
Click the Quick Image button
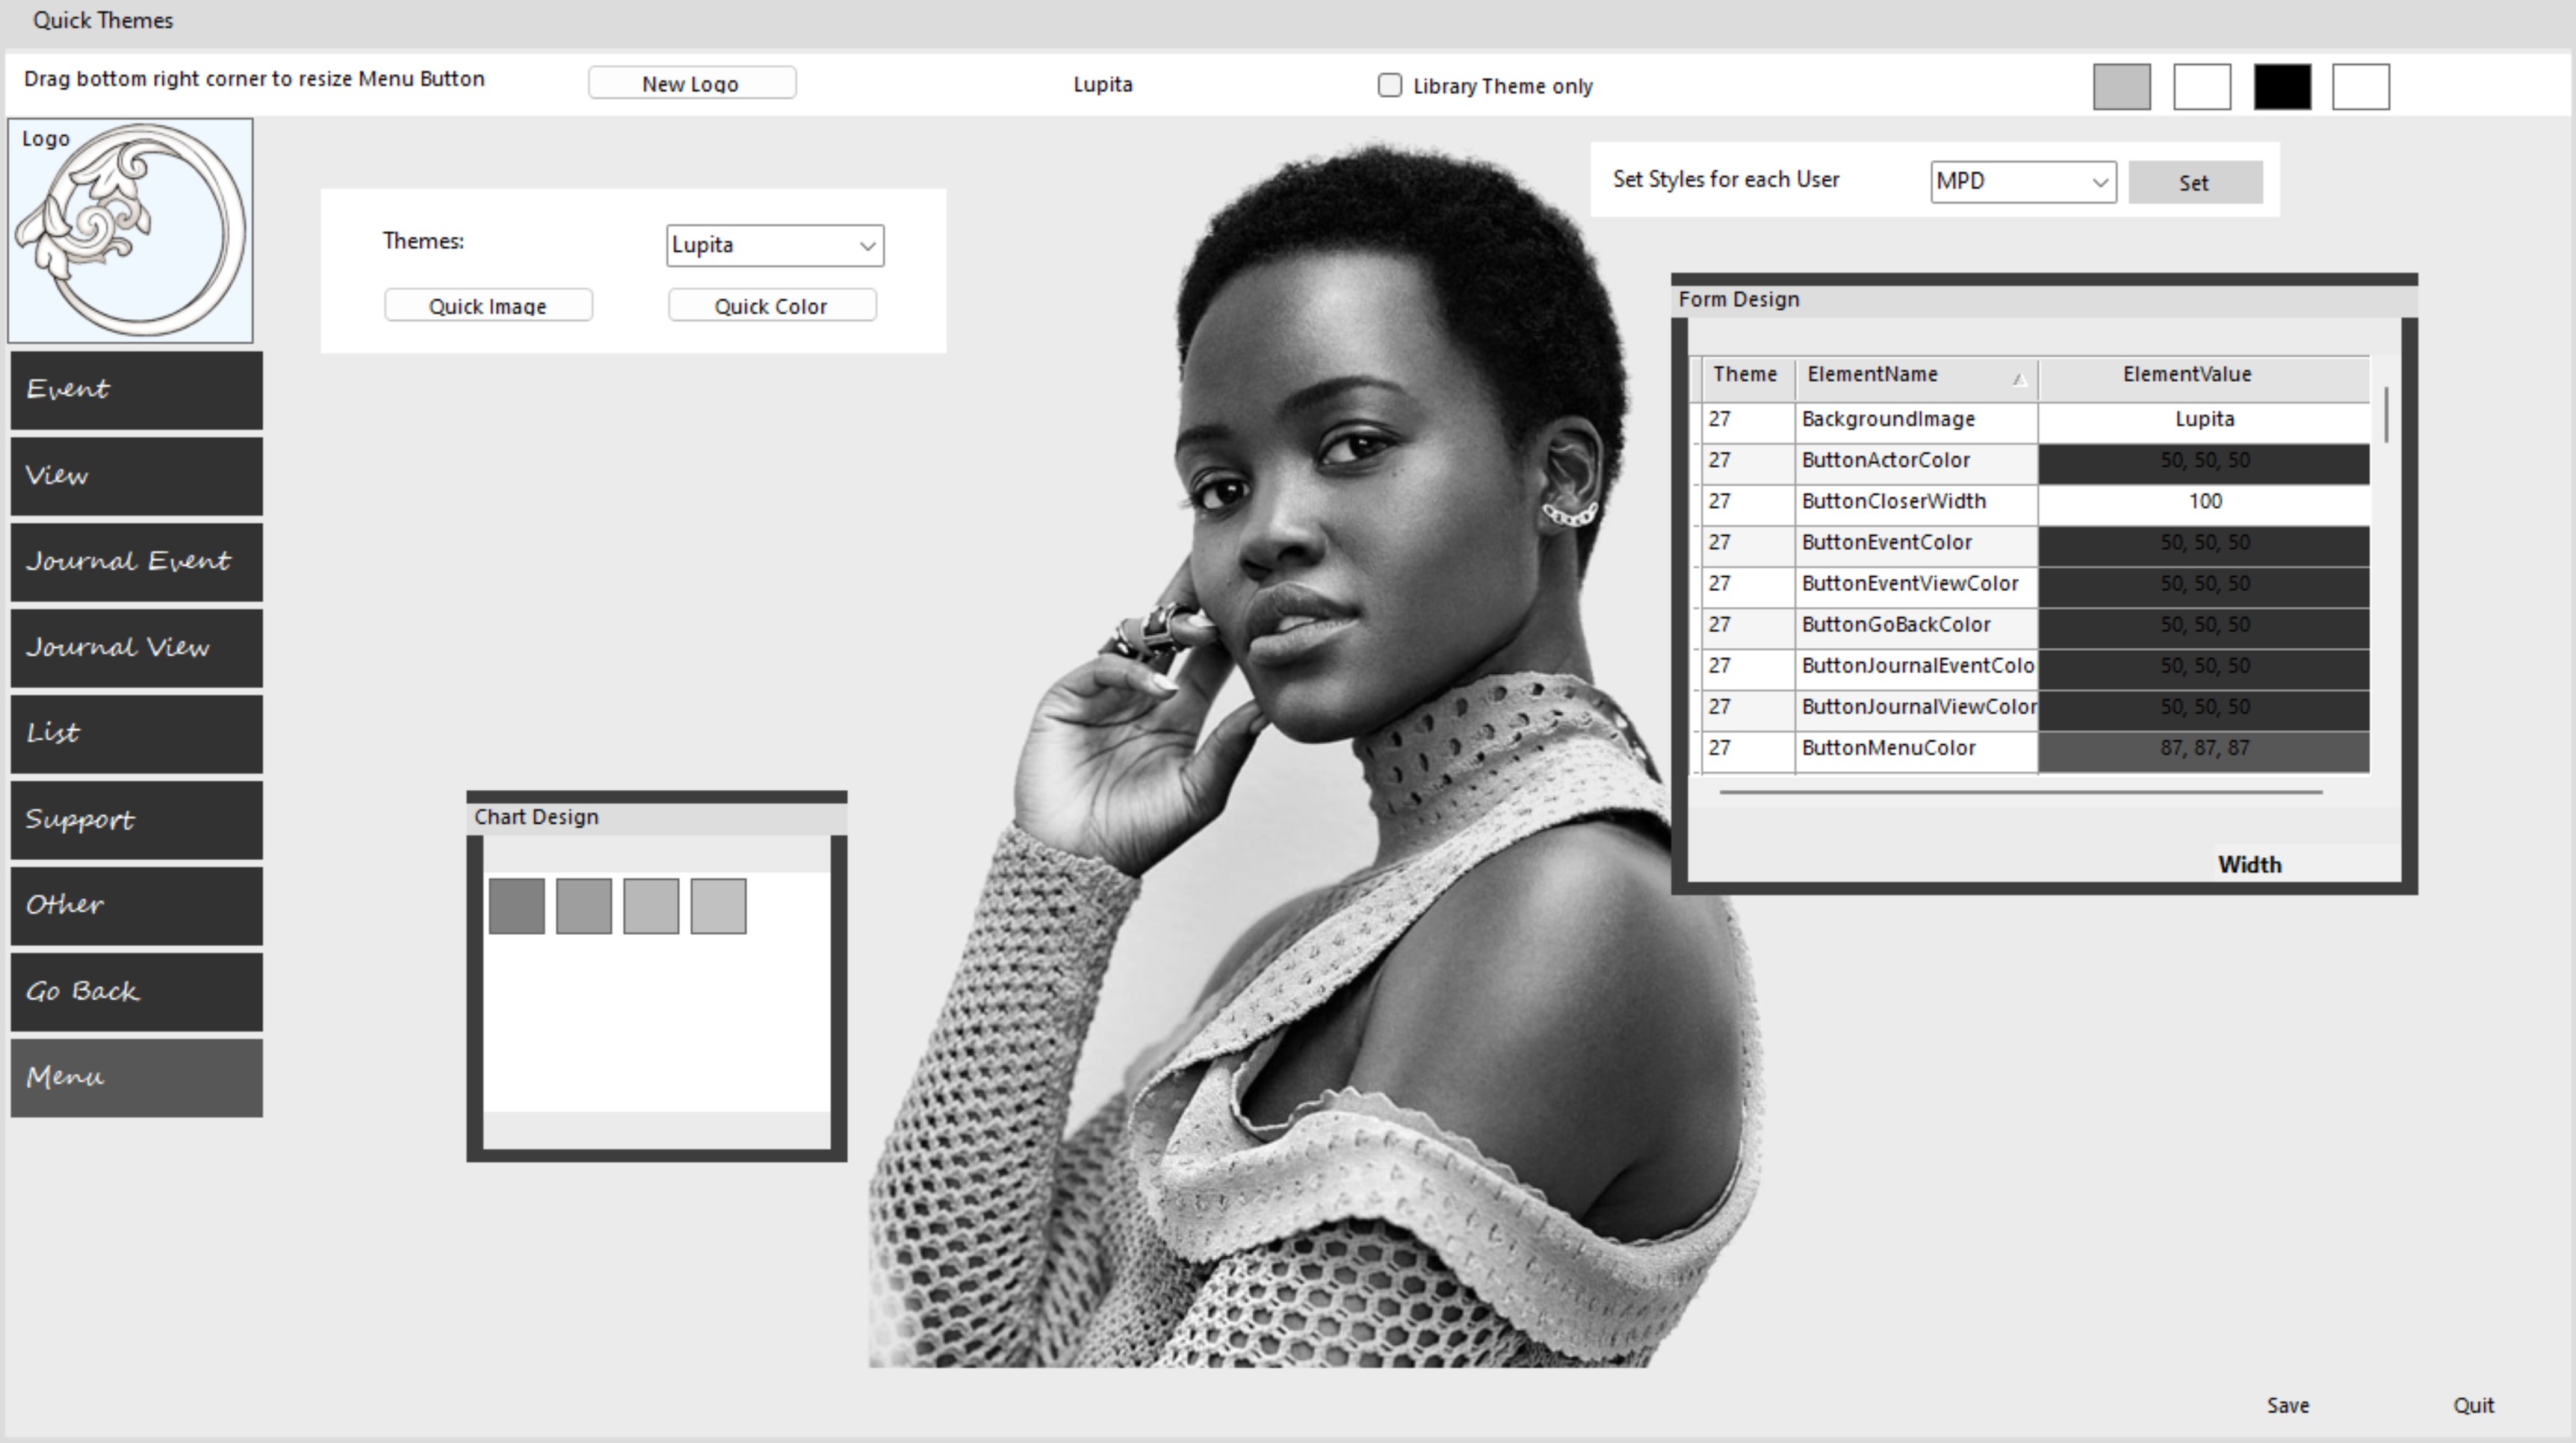click(x=488, y=306)
